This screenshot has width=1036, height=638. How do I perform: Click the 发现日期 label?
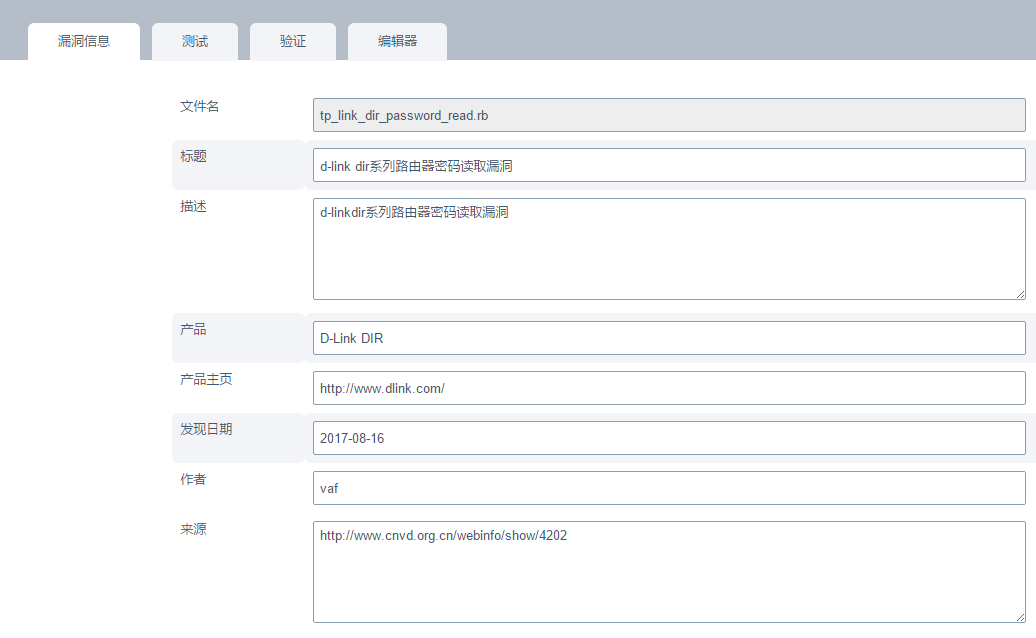[206, 429]
